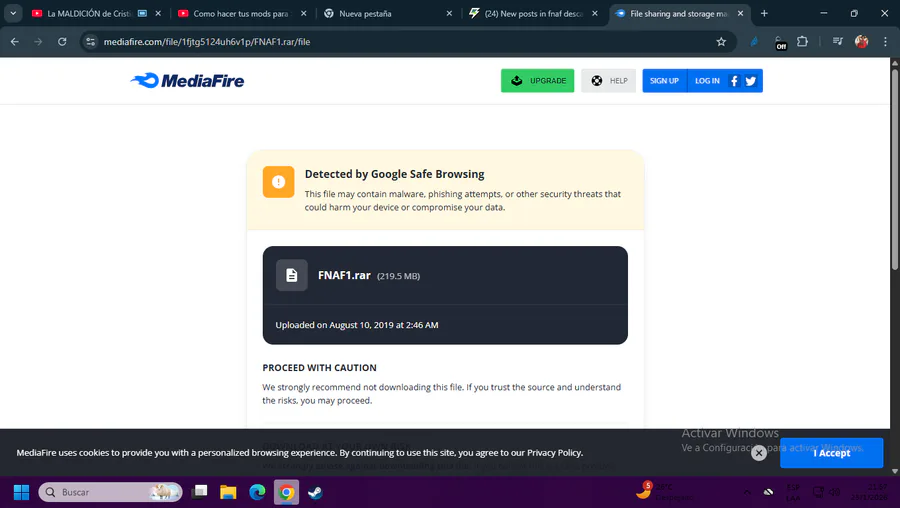Open a new tab with the plus button
The width and height of the screenshot is (900, 508).
764,13
